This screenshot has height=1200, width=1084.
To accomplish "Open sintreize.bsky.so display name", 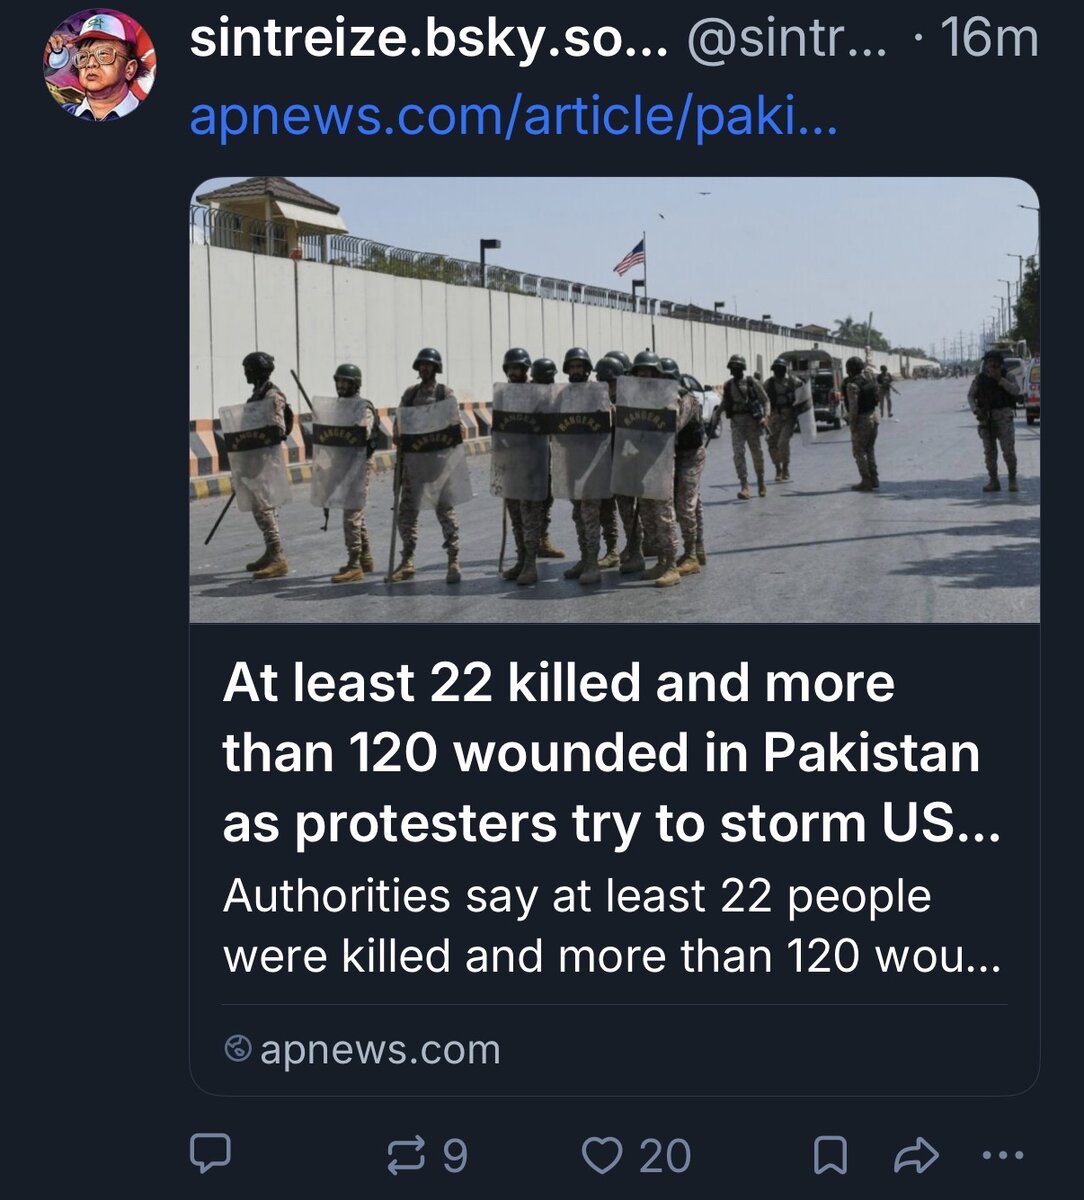I will coord(429,40).
